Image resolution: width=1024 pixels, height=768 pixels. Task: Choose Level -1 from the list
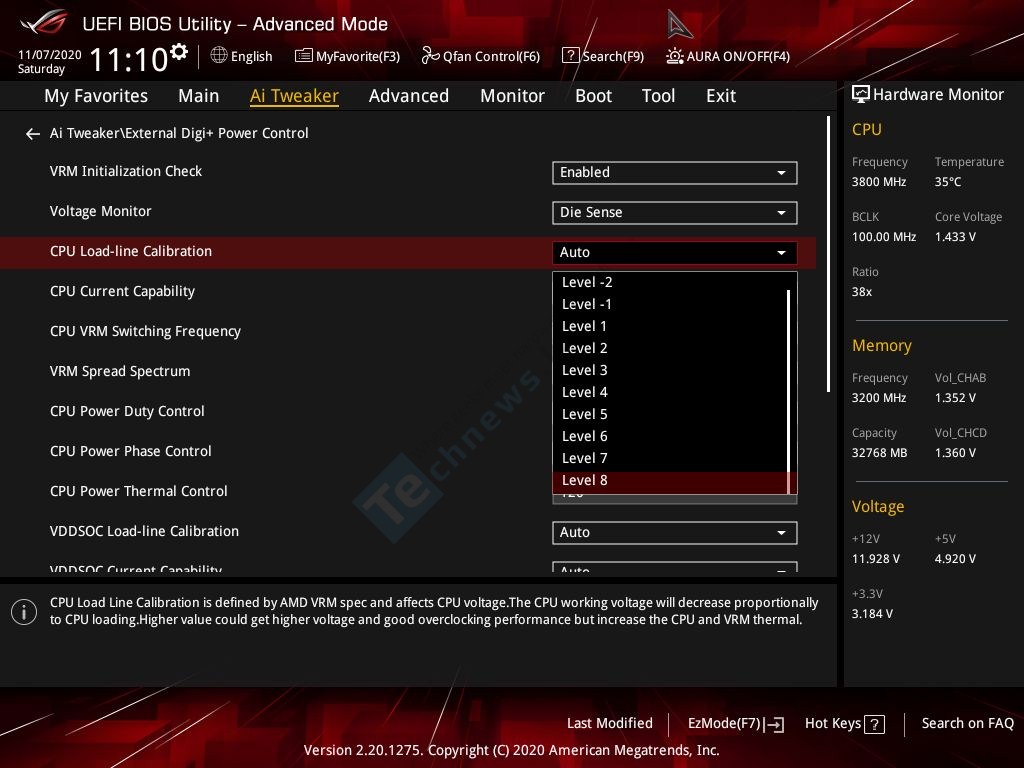[x=670, y=304]
